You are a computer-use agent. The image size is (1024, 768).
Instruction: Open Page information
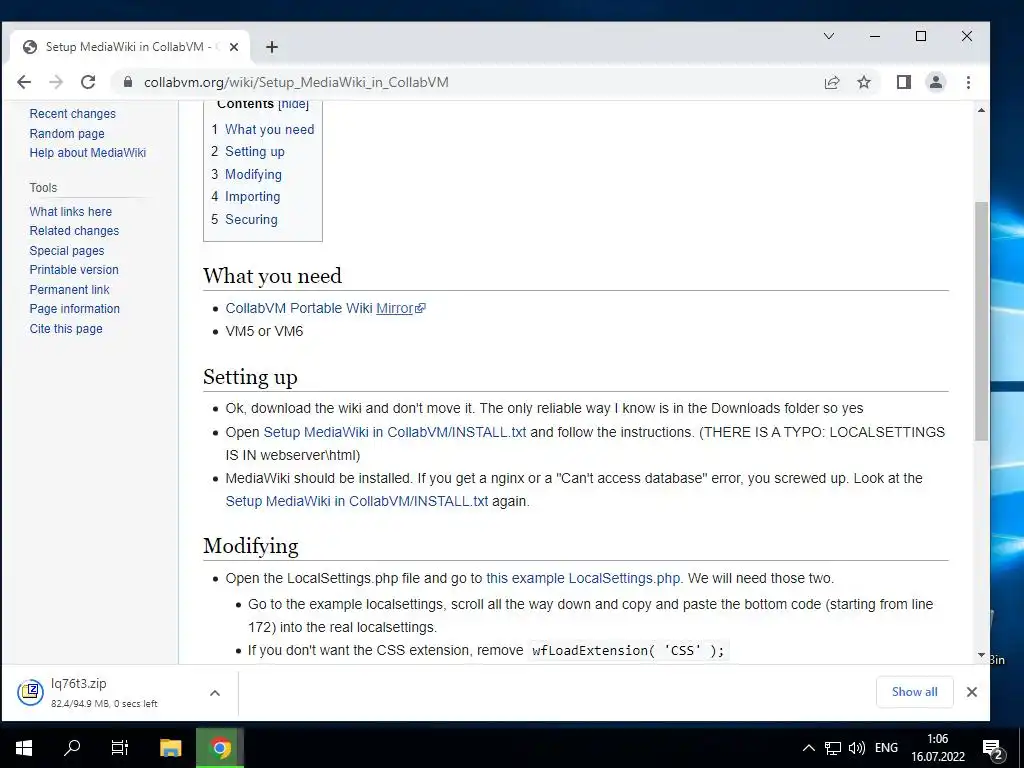74,309
